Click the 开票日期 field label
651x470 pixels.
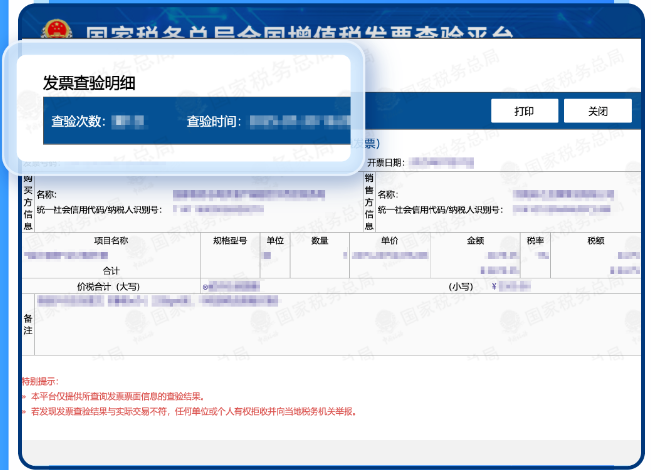(x=385, y=162)
